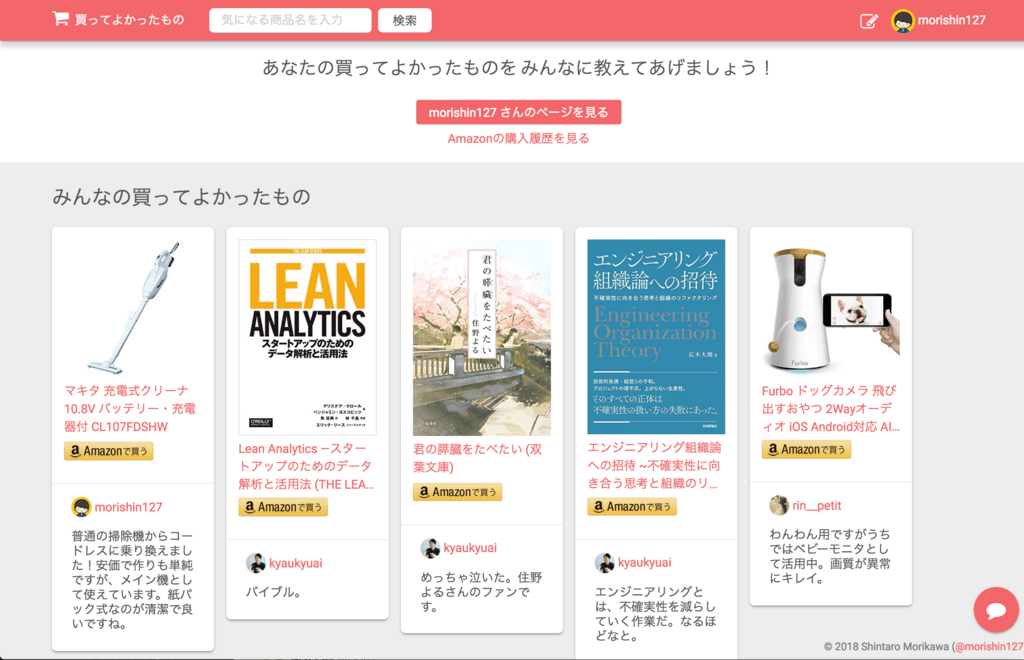The height and width of the screenshot is (660, 1024).
Task: Open the kyaukyuai username on the エンジニアリング組織論 card
Action: [x=645, y=563]
